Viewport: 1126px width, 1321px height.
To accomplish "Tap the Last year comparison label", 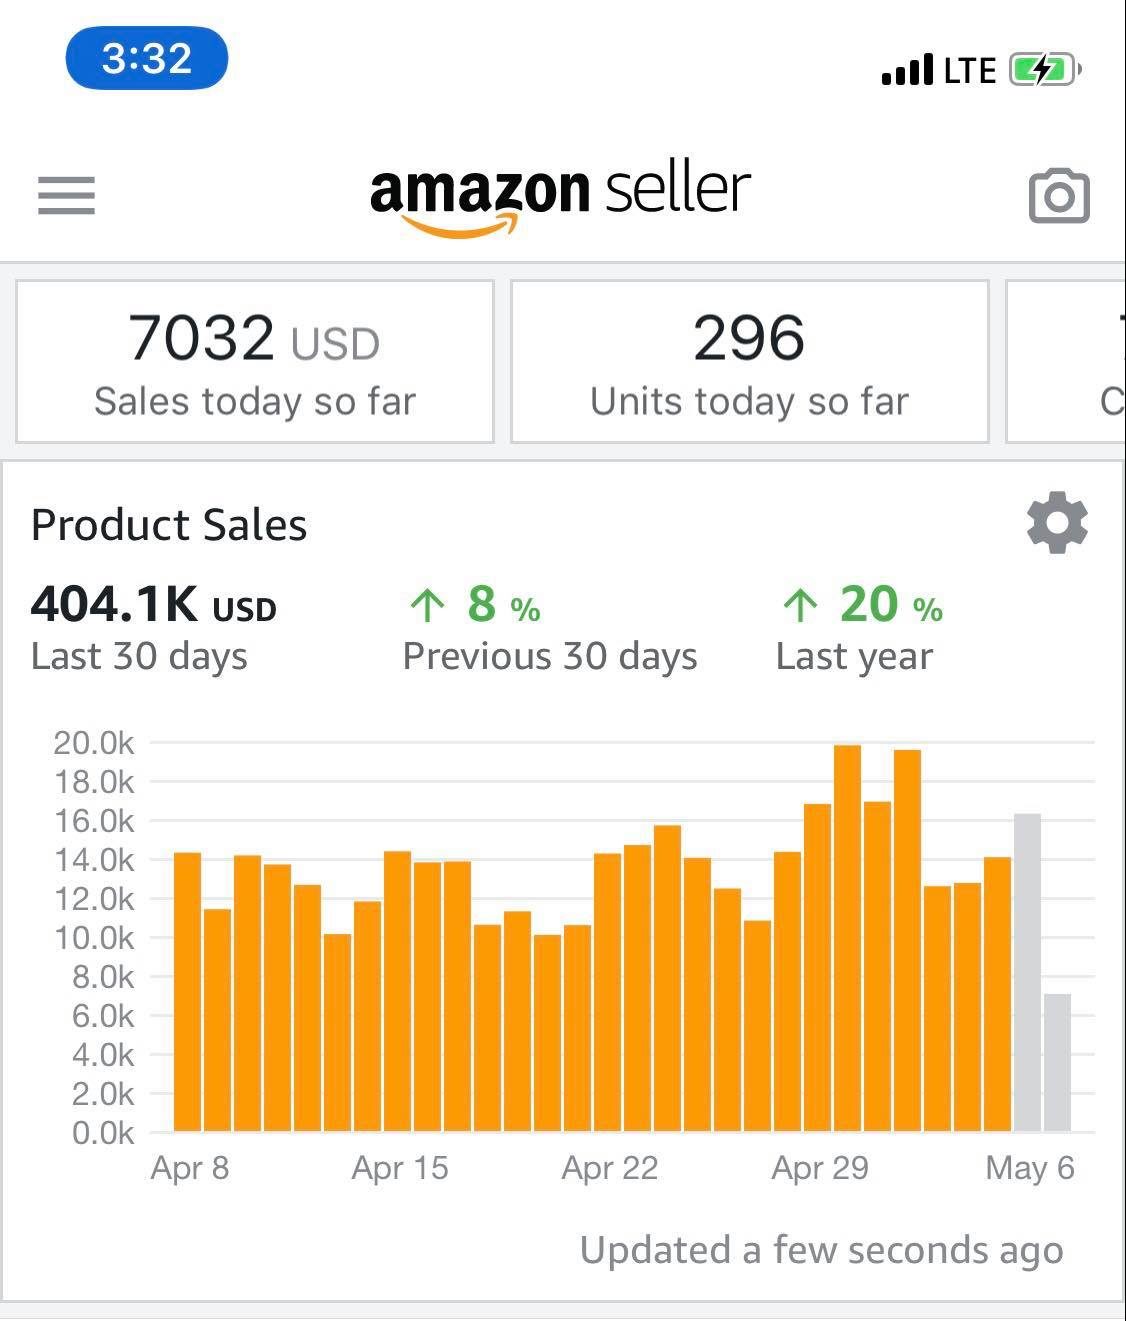I will [854, 657].
